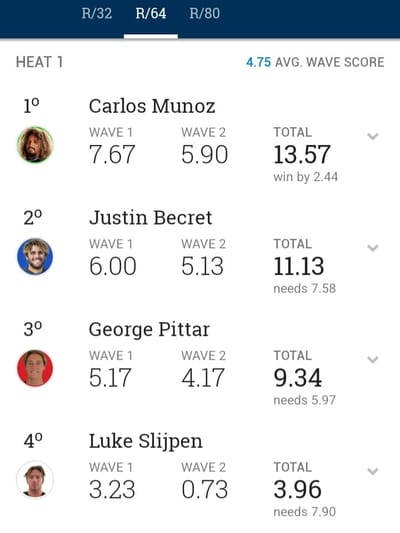
Task: Expand Luke Slijpen's wave details chevron
Action: tap(373, 471)
